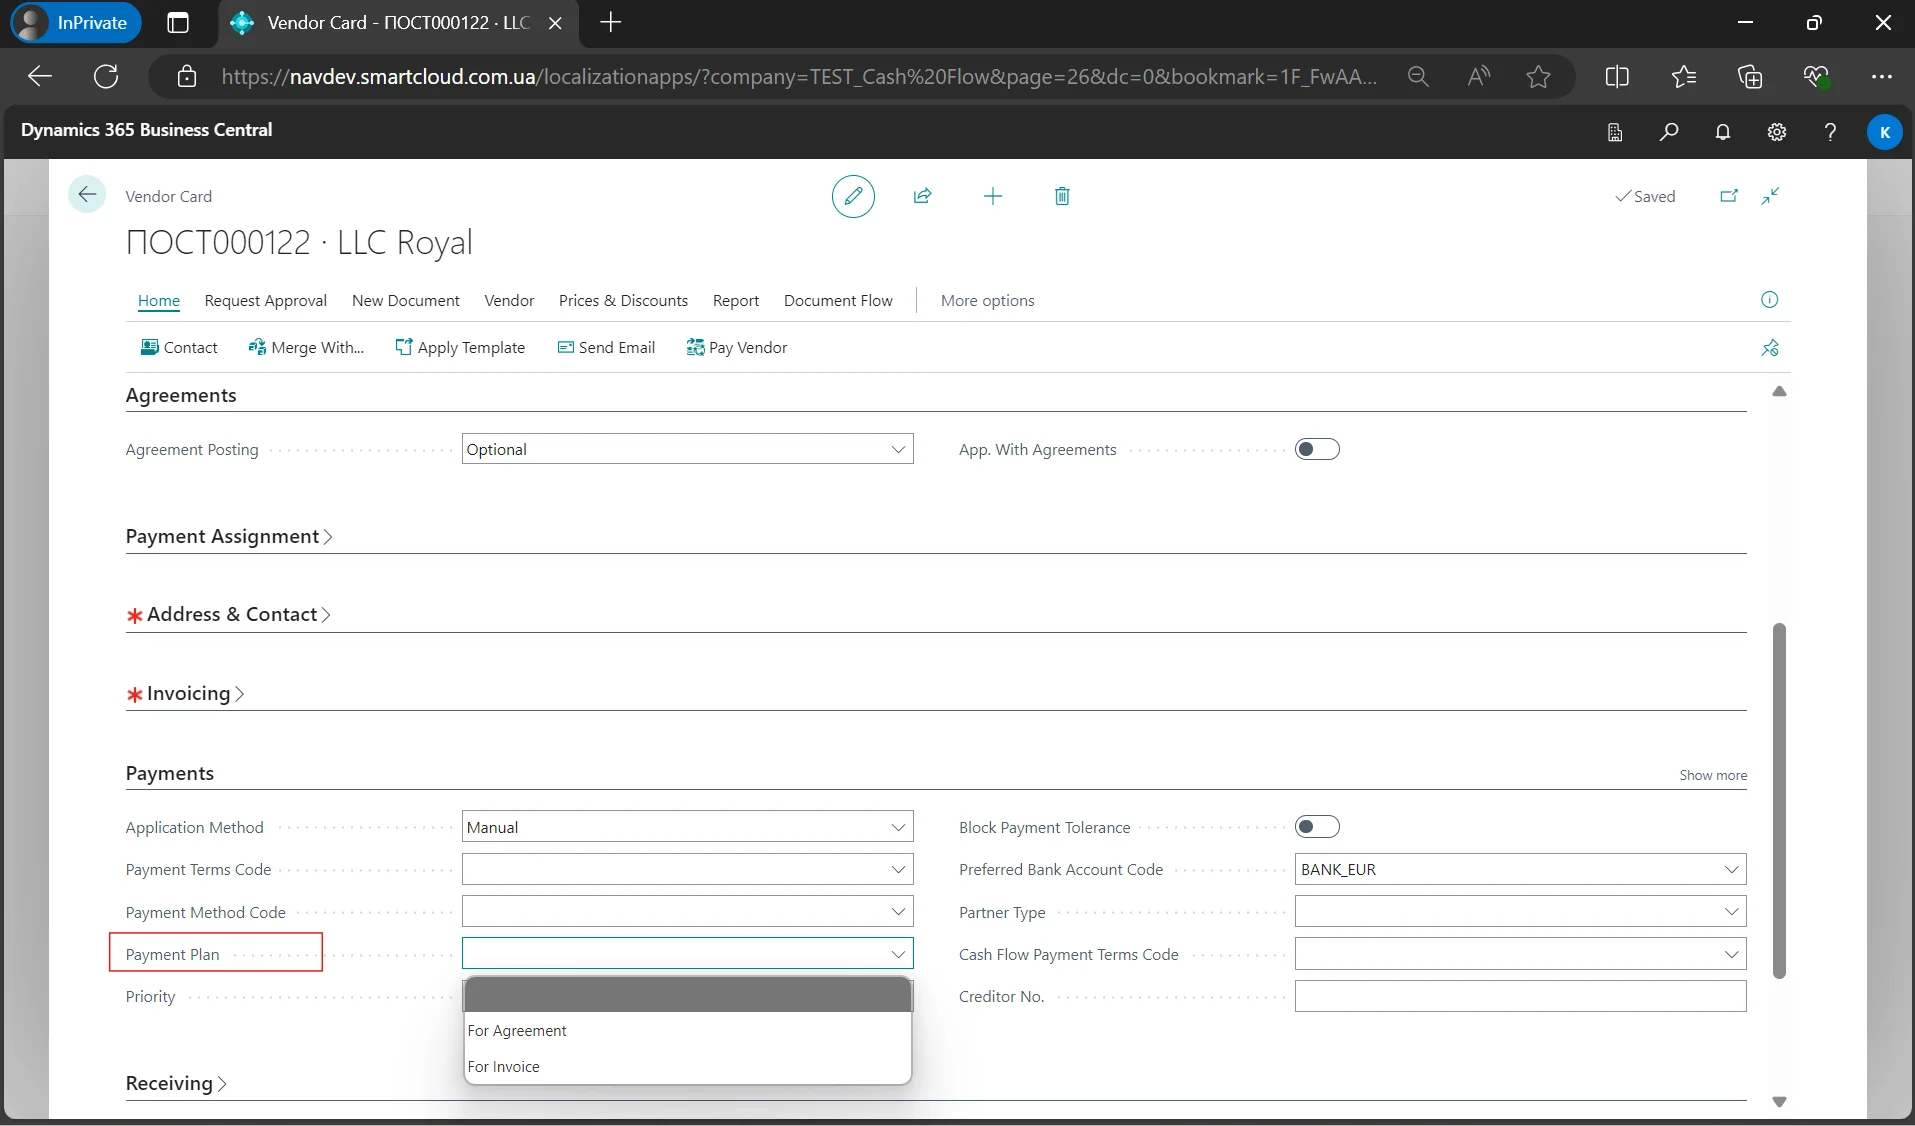Open Business Central settings gear
This screenshot has height=1126, width=1915.
coord(1776,131)
